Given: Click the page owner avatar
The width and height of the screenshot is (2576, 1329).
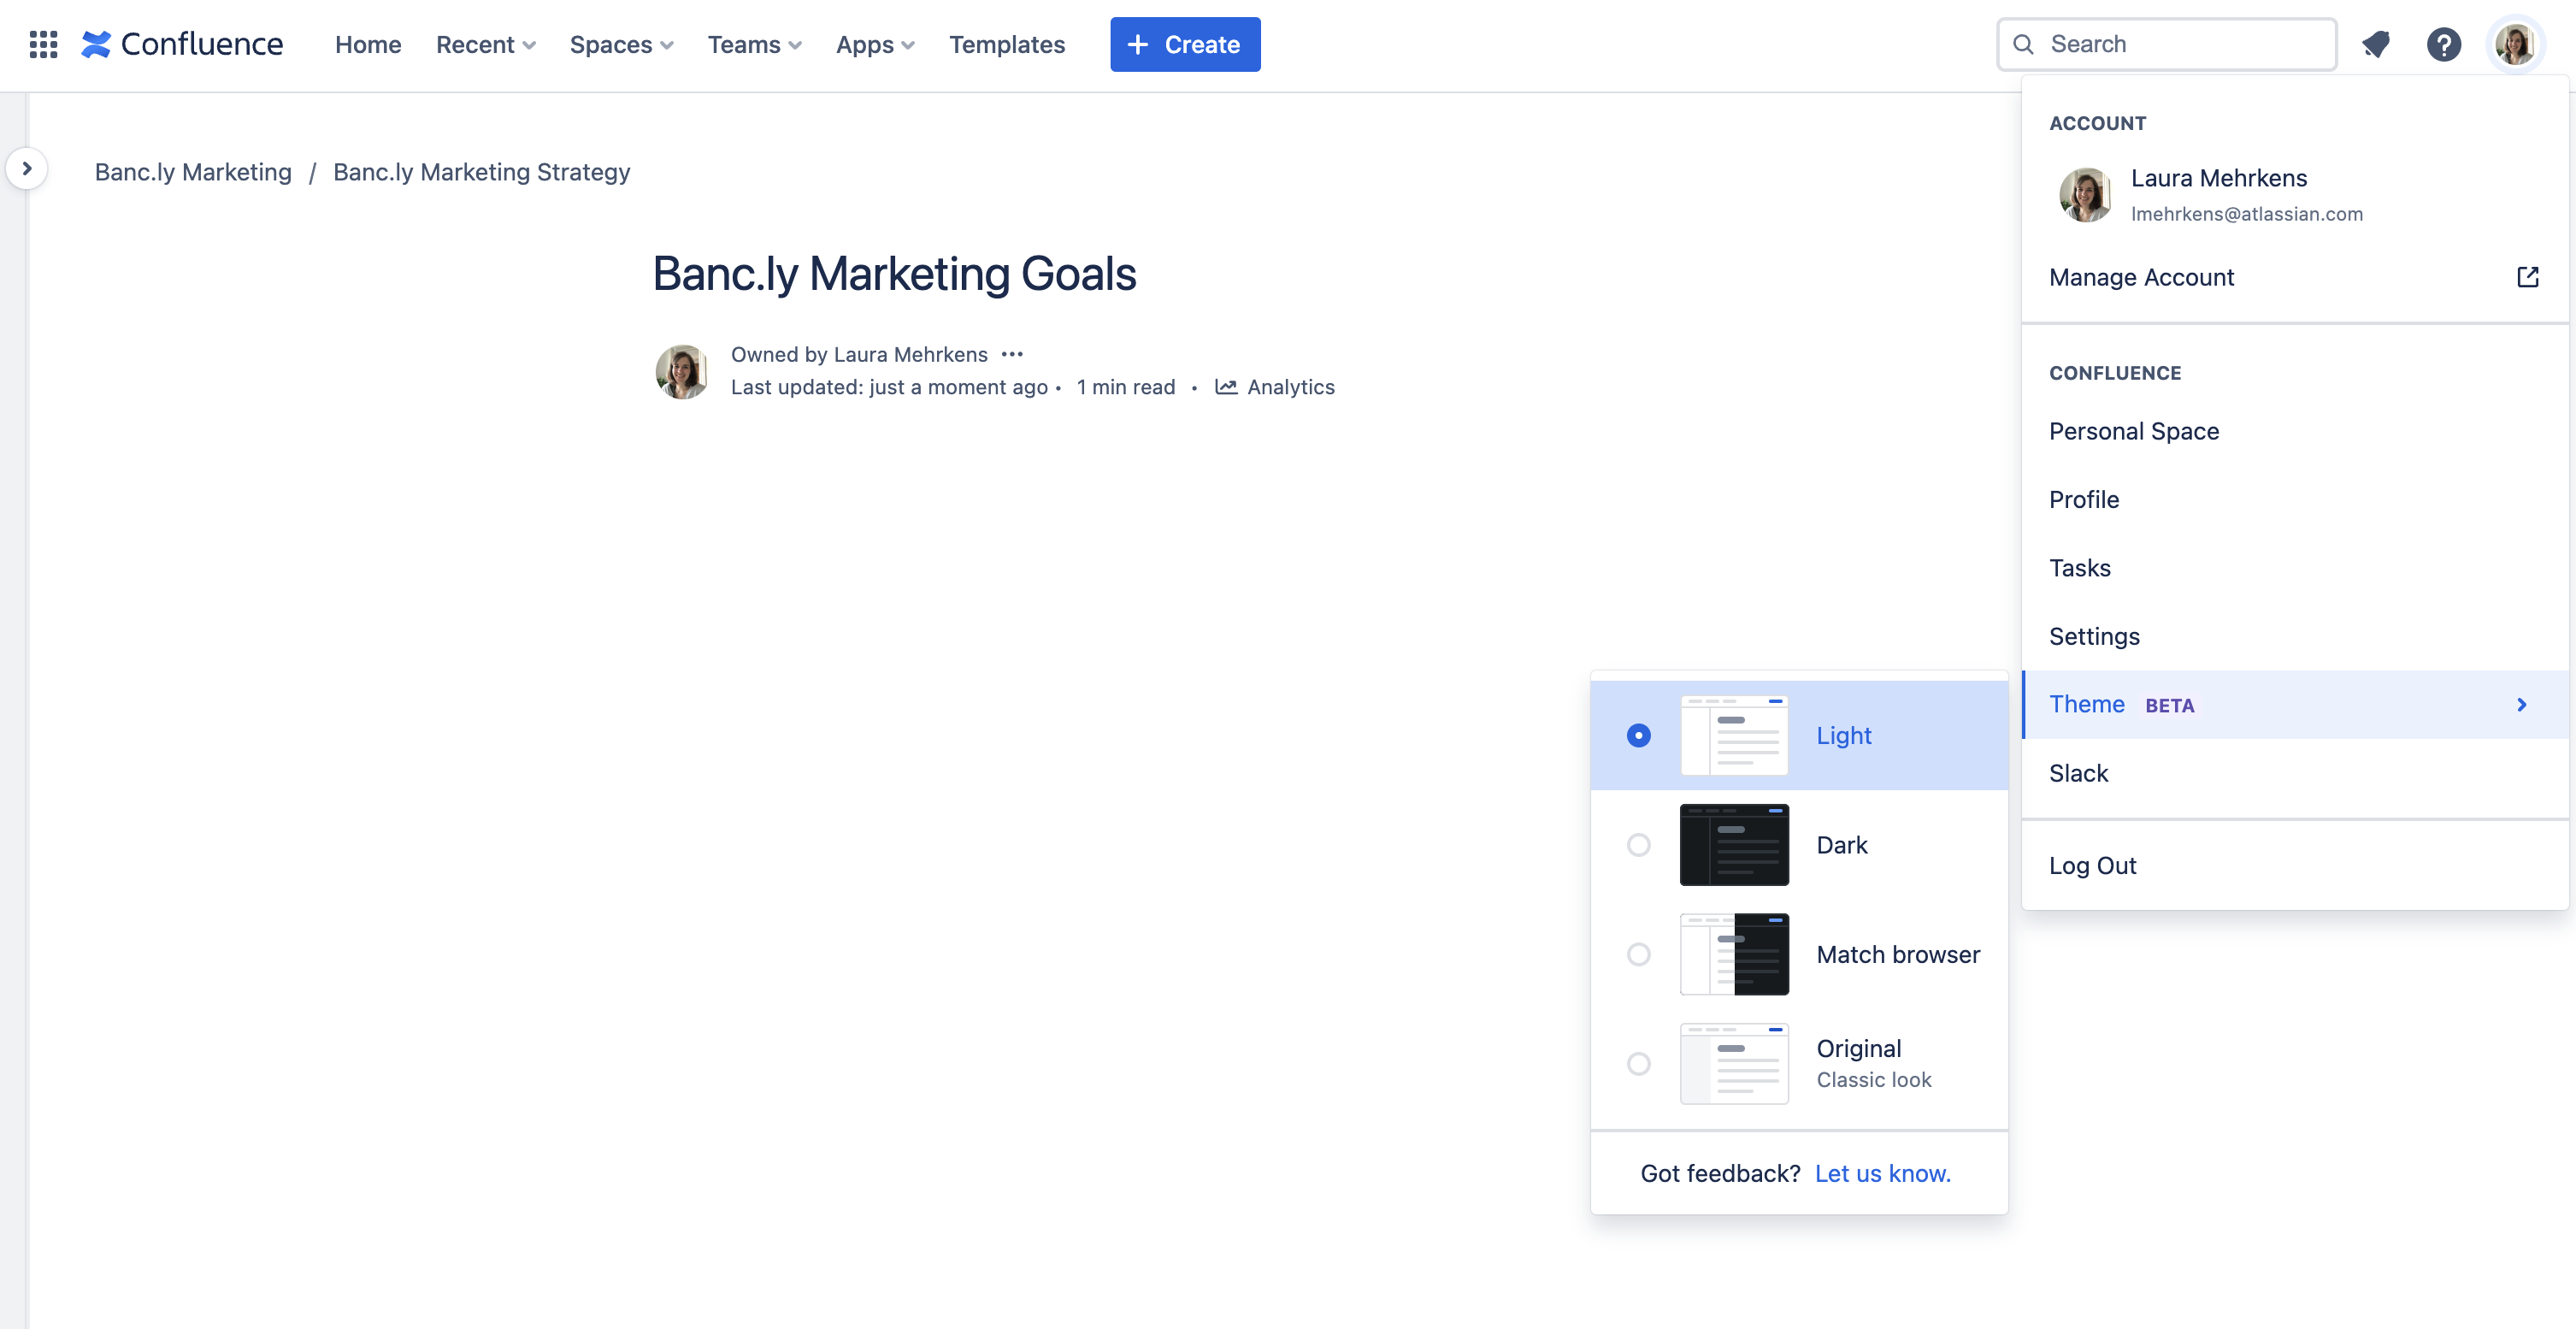Looking at the screenshot, I should coord(682,371).
